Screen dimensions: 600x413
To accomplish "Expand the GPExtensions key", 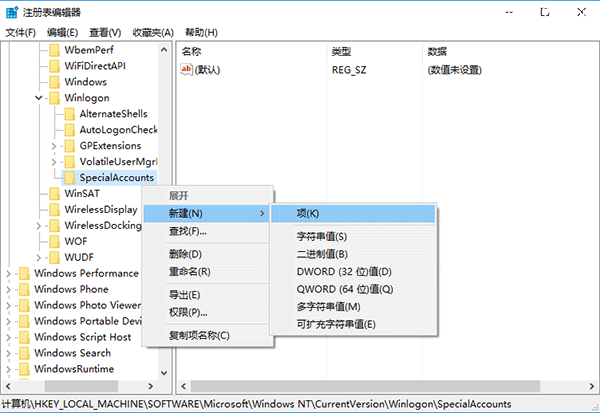I will point(54,146).
